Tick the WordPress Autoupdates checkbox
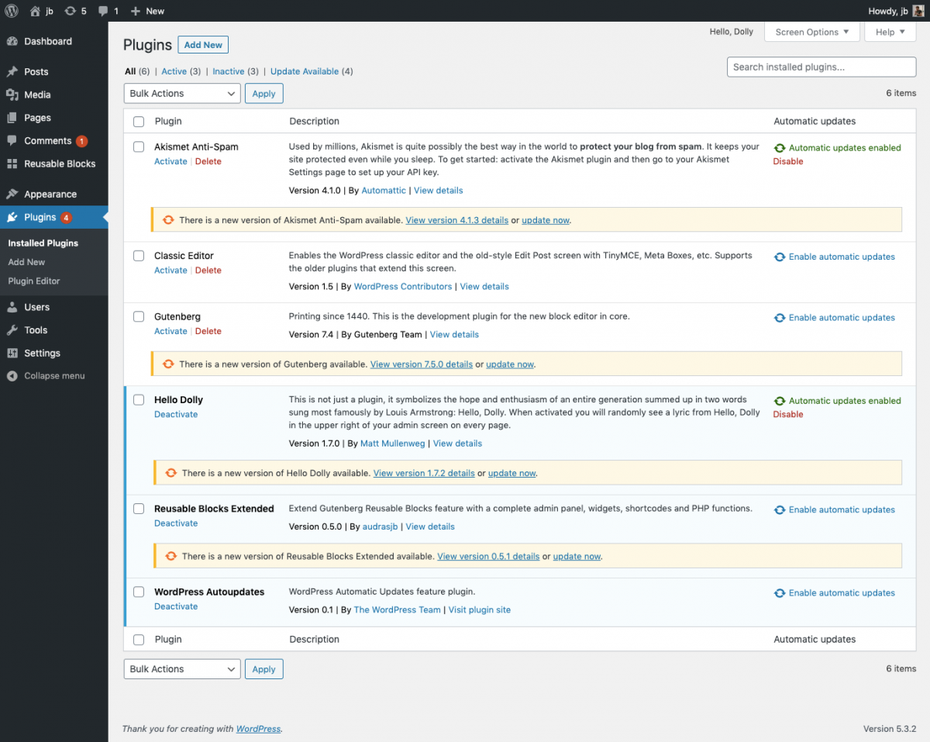930x742 pixels. (x=139, y=591)
